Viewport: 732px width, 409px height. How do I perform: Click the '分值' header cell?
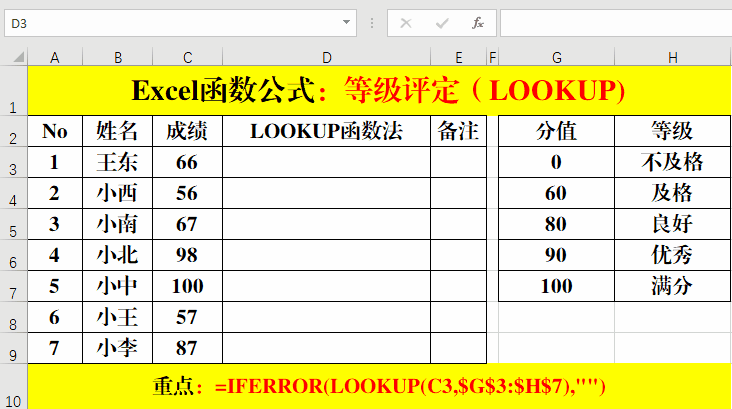tap(556, 131)
